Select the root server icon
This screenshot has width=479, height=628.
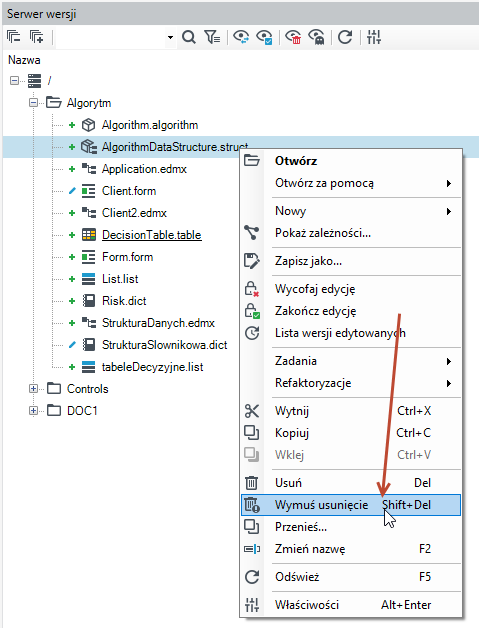(34, 81)
